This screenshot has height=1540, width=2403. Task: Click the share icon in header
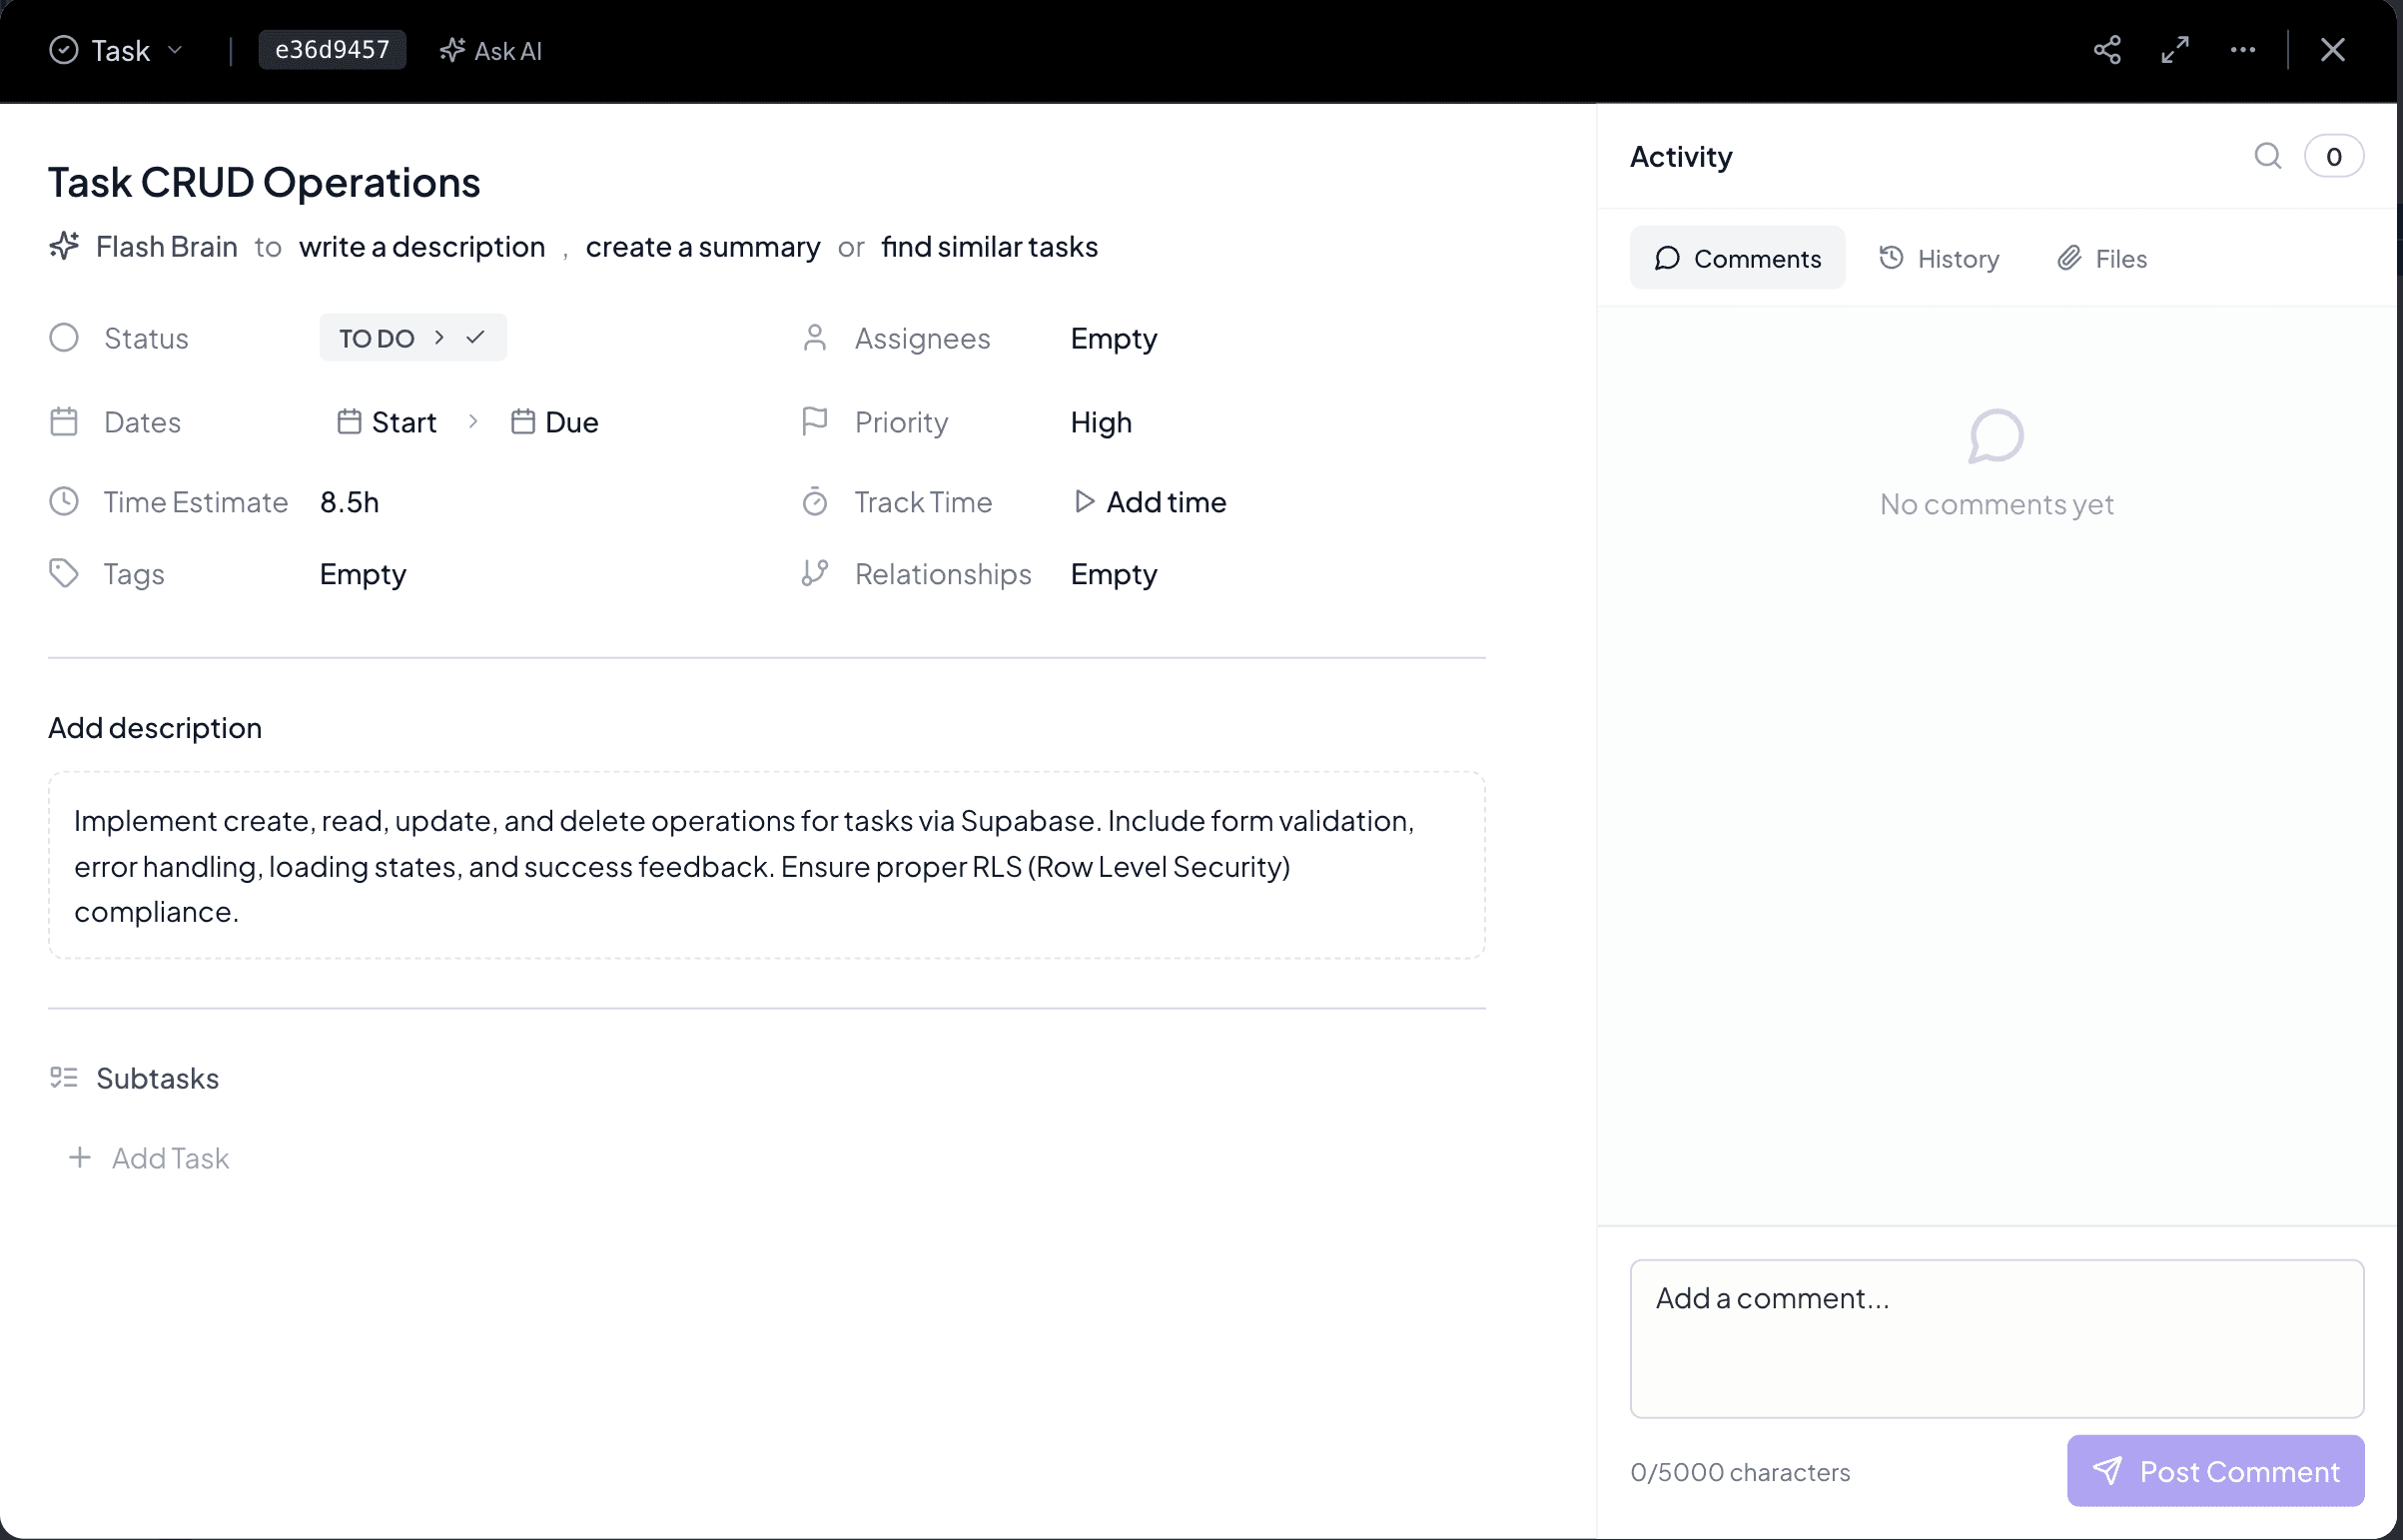pos(2107,50)
